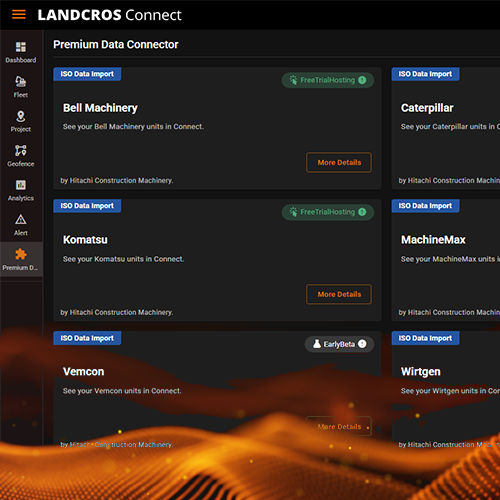Click EarlyBeta badge on Vemcon card
This screenshot has width=500, height=500.
click(x=339, y=344)
